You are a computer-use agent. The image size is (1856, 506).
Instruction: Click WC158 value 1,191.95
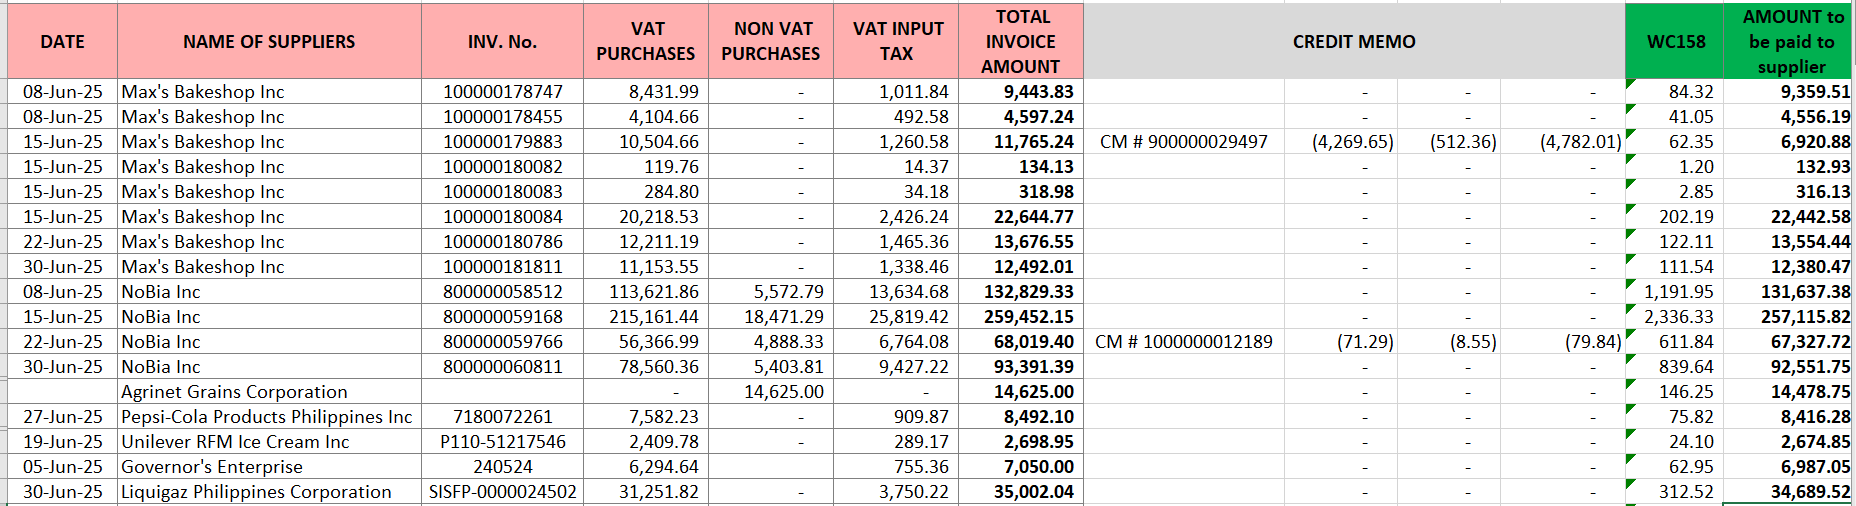click(x=1676, y=292)
